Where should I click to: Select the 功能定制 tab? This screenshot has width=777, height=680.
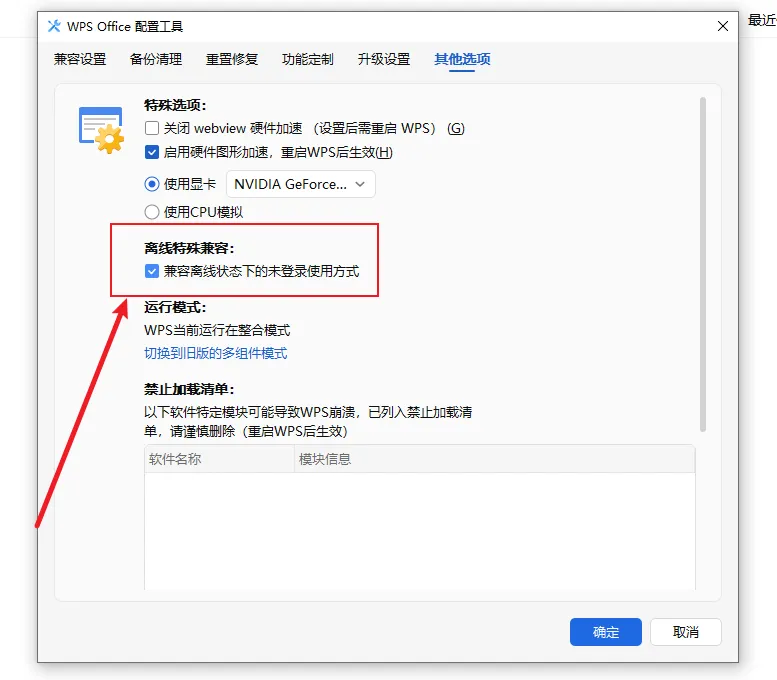click(x=308, y=59)
